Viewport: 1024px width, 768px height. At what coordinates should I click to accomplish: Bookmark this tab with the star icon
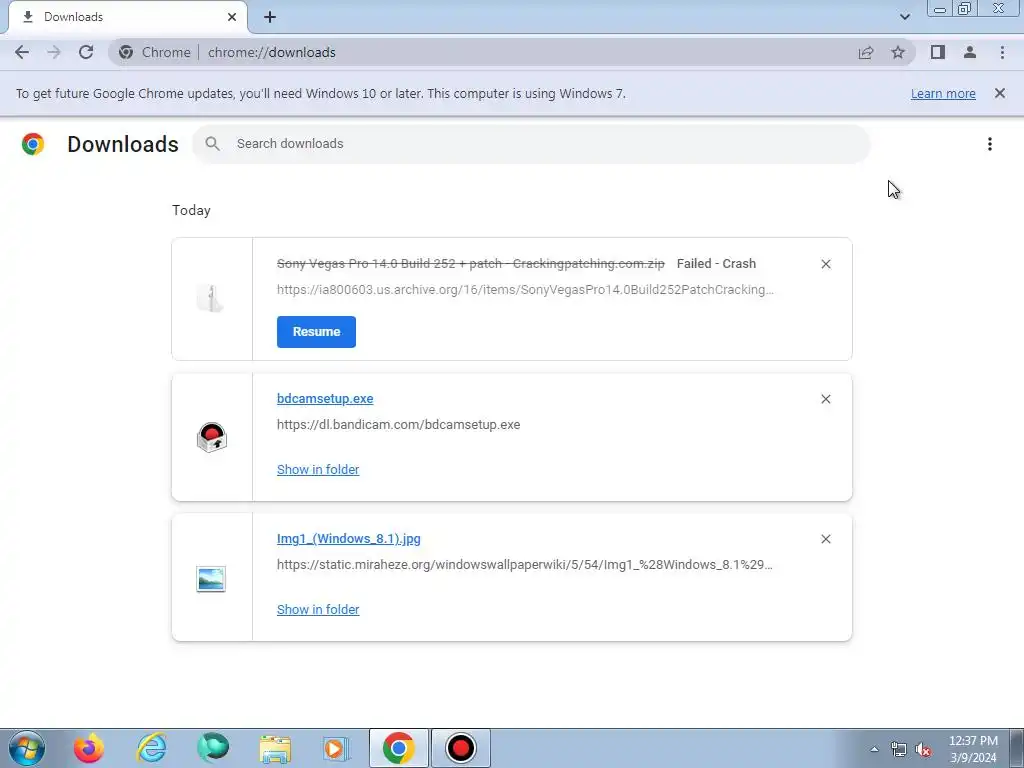898,52
